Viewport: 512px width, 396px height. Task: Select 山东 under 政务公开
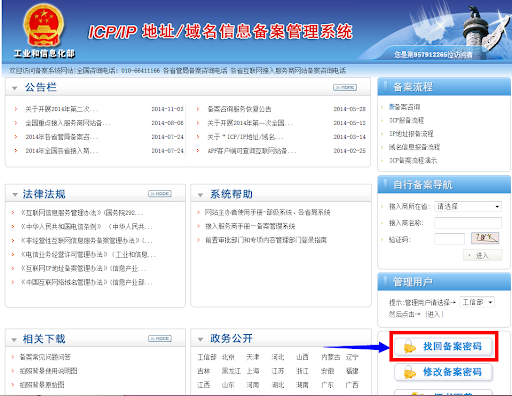click(228, 385)
